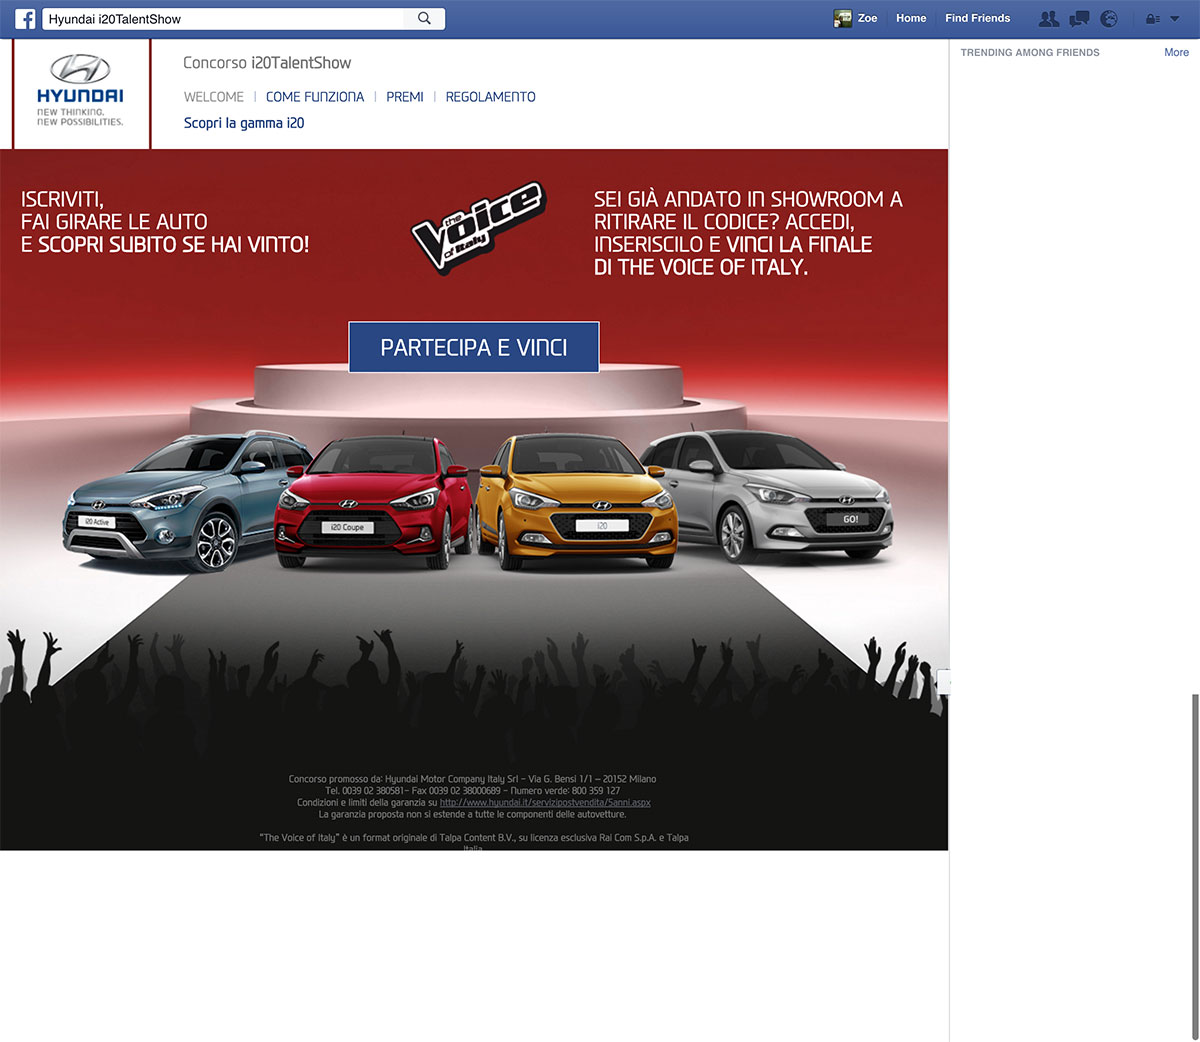Image resolution: width=1200 pixels, height=1042 pixels.
Task: Click the Concorso i20TalentShow title
Action: (x=267, y=63)
